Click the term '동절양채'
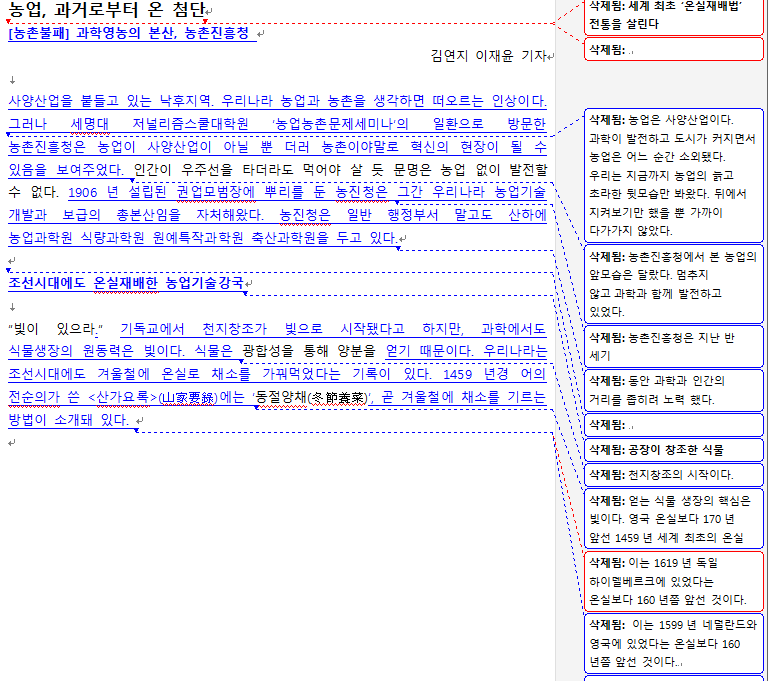 pos(281,397)
